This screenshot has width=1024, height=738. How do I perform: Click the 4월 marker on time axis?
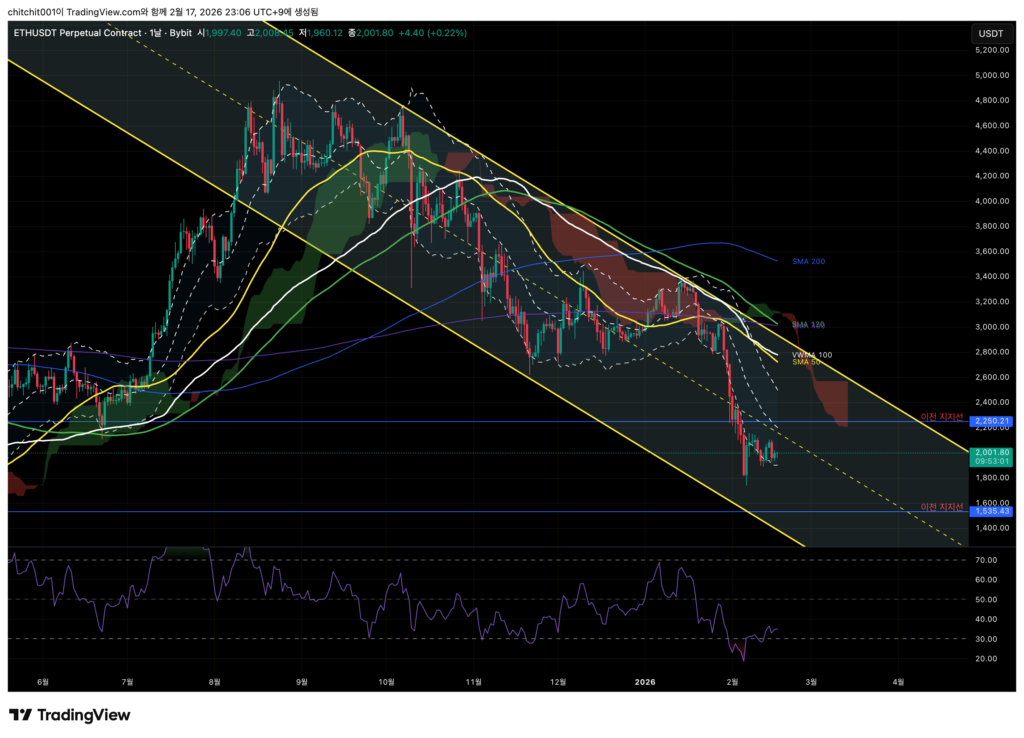click(898, 682)
